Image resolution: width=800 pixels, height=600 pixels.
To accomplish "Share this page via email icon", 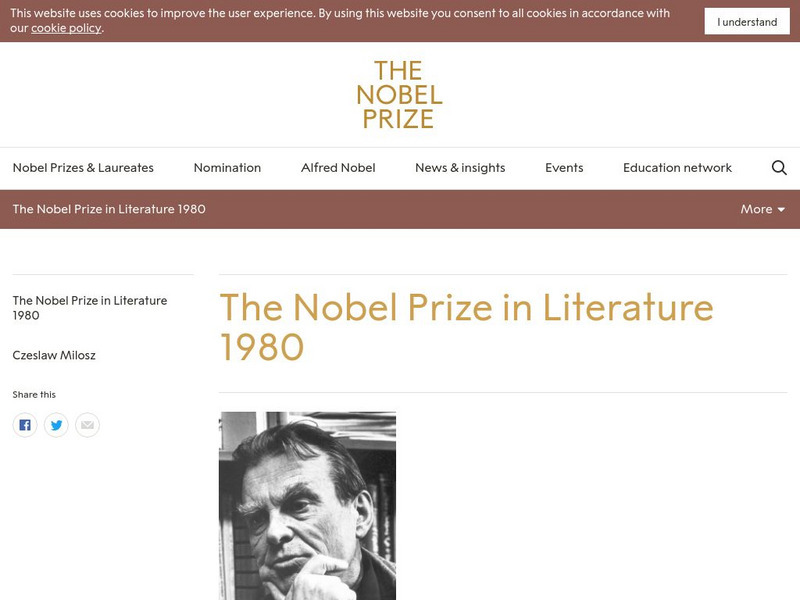I will 88,425.
